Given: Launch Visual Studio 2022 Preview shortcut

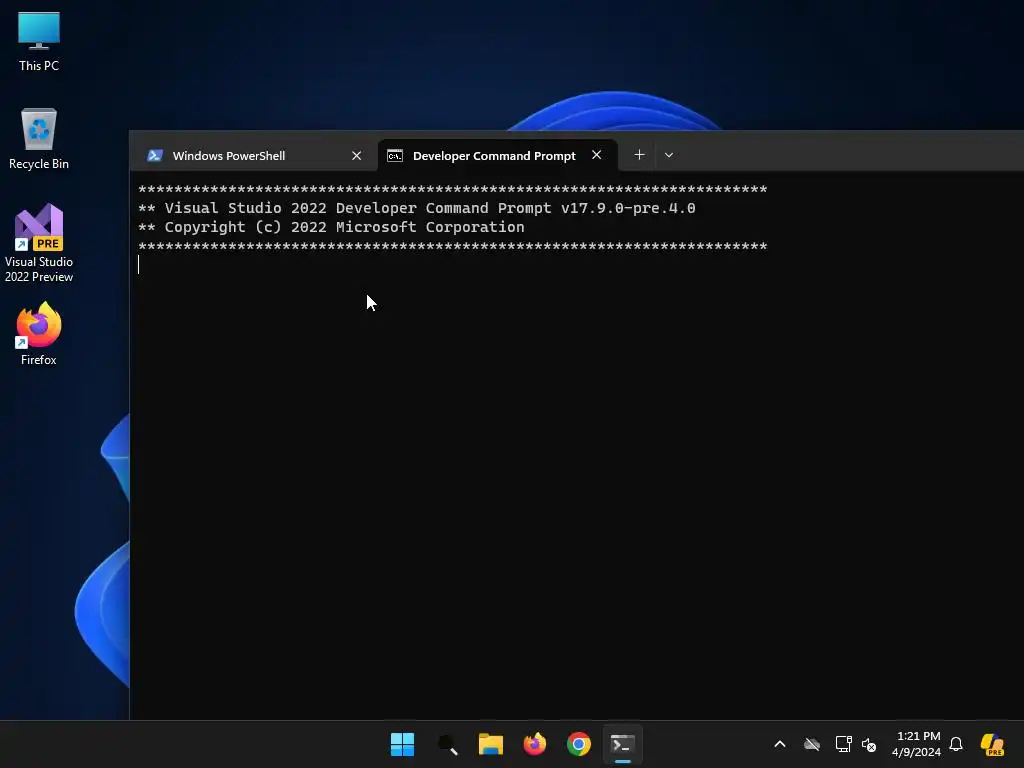Looking at the screenshot, I should [x=39, y=243].
